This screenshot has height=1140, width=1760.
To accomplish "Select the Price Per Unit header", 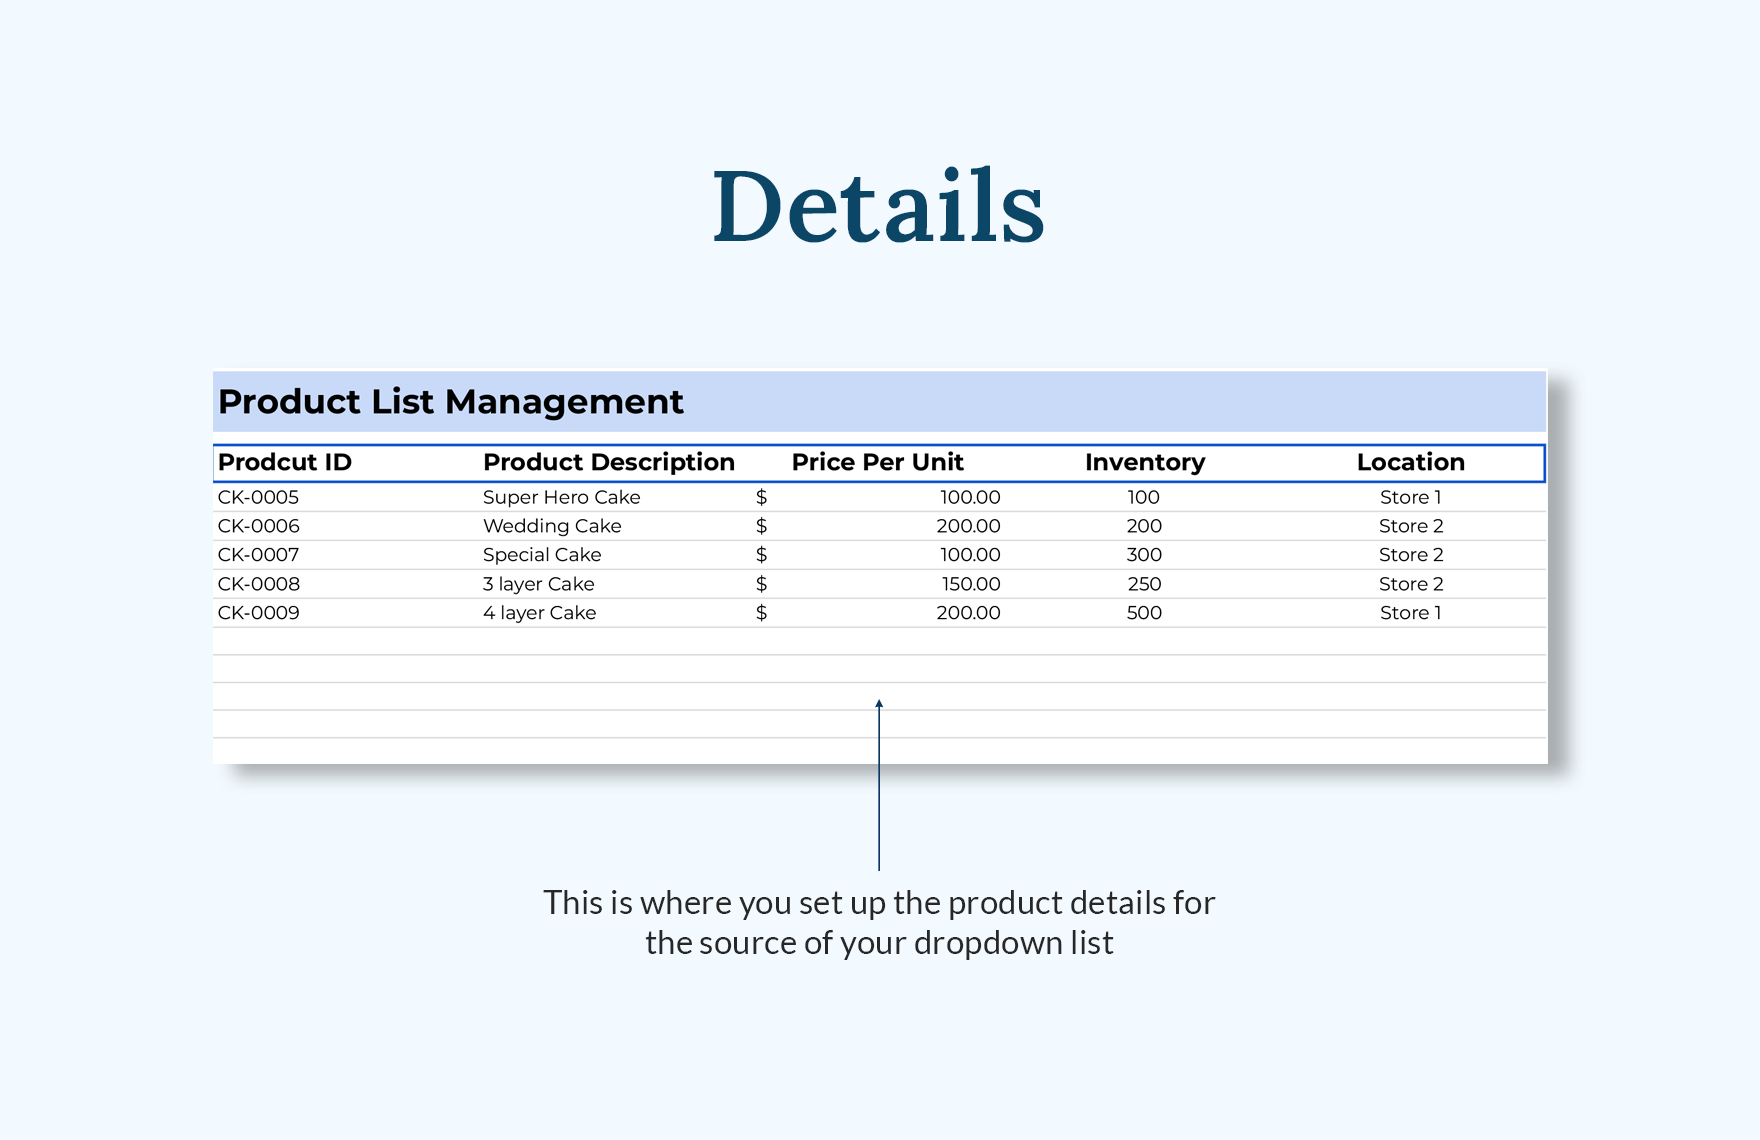I will (x=877, y=462).
